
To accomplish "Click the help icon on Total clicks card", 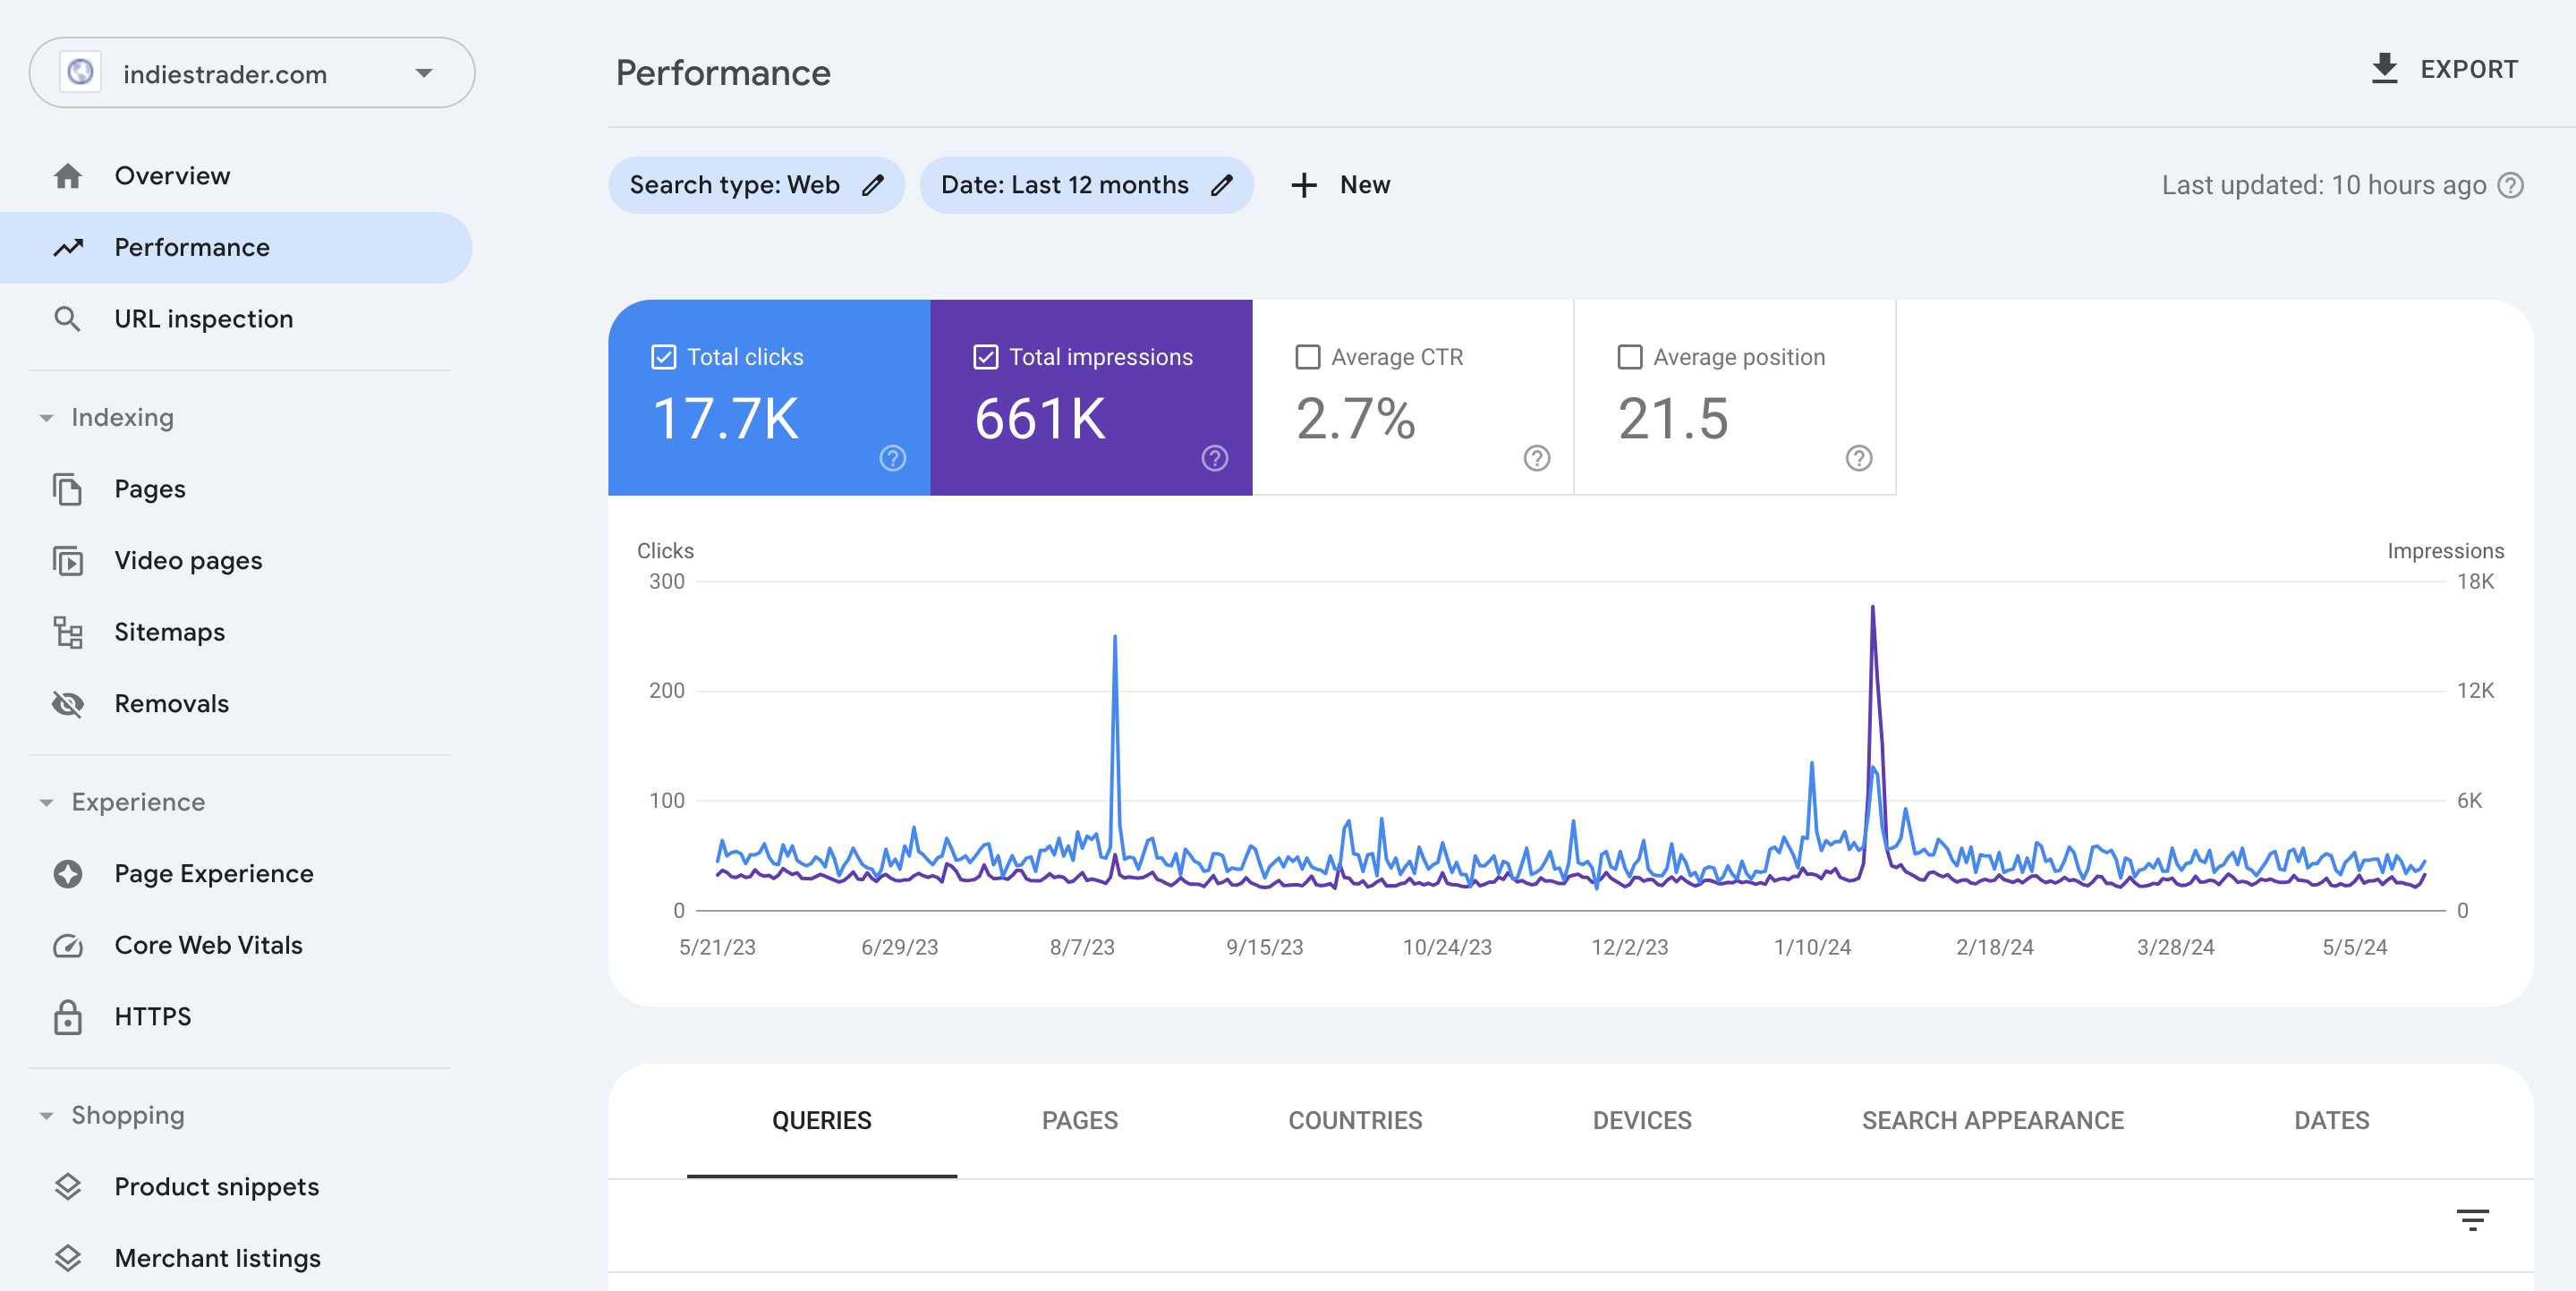I will (x=892, y=458).
